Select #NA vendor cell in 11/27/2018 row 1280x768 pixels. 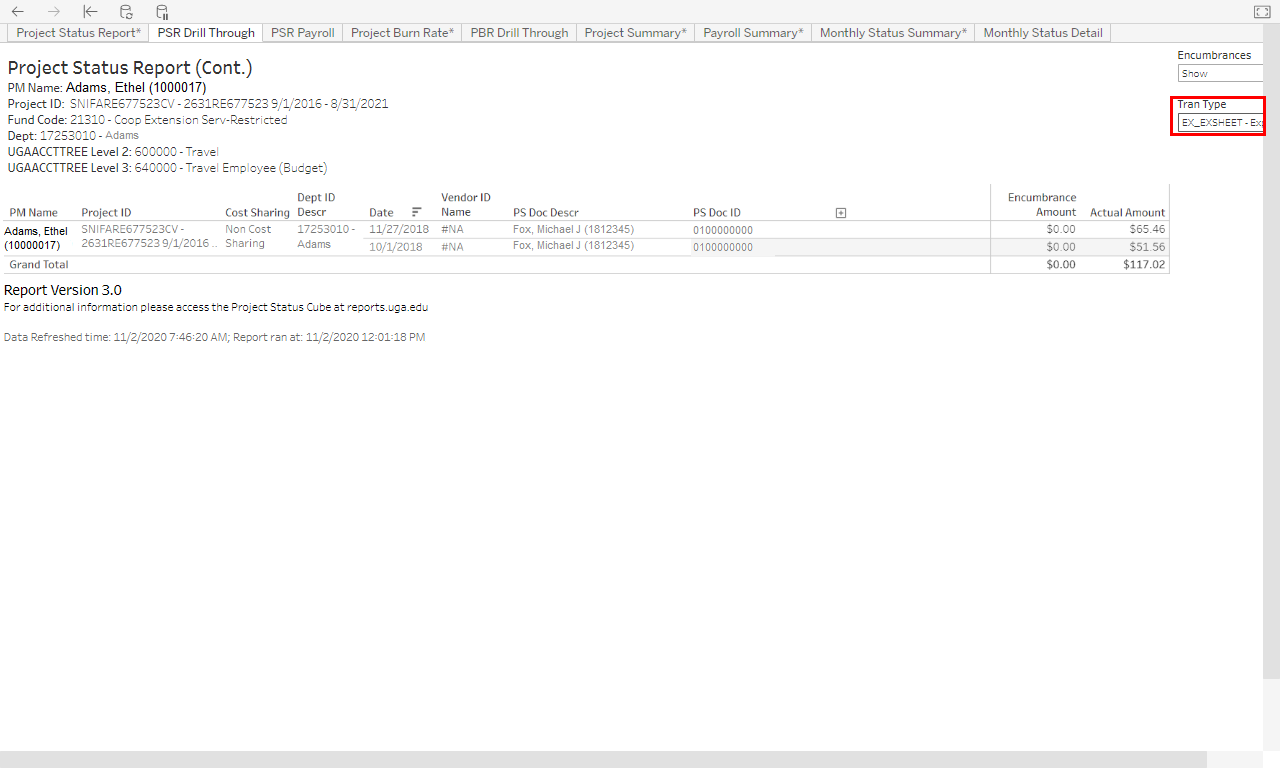coord(452,230)
